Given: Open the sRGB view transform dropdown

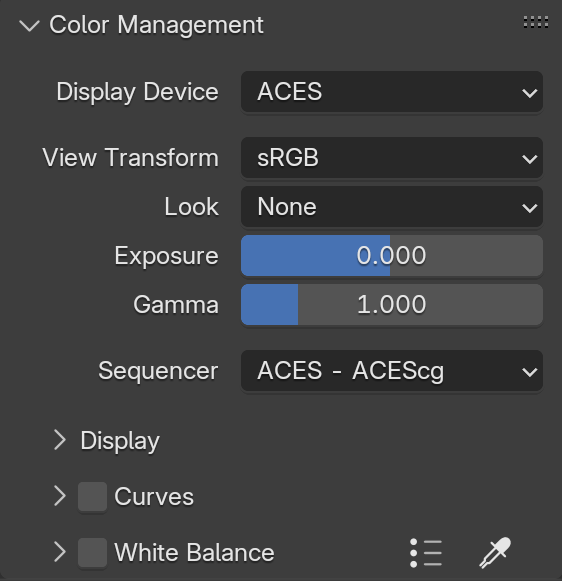Looking at the screenshot, I should [x=392, y=158].
